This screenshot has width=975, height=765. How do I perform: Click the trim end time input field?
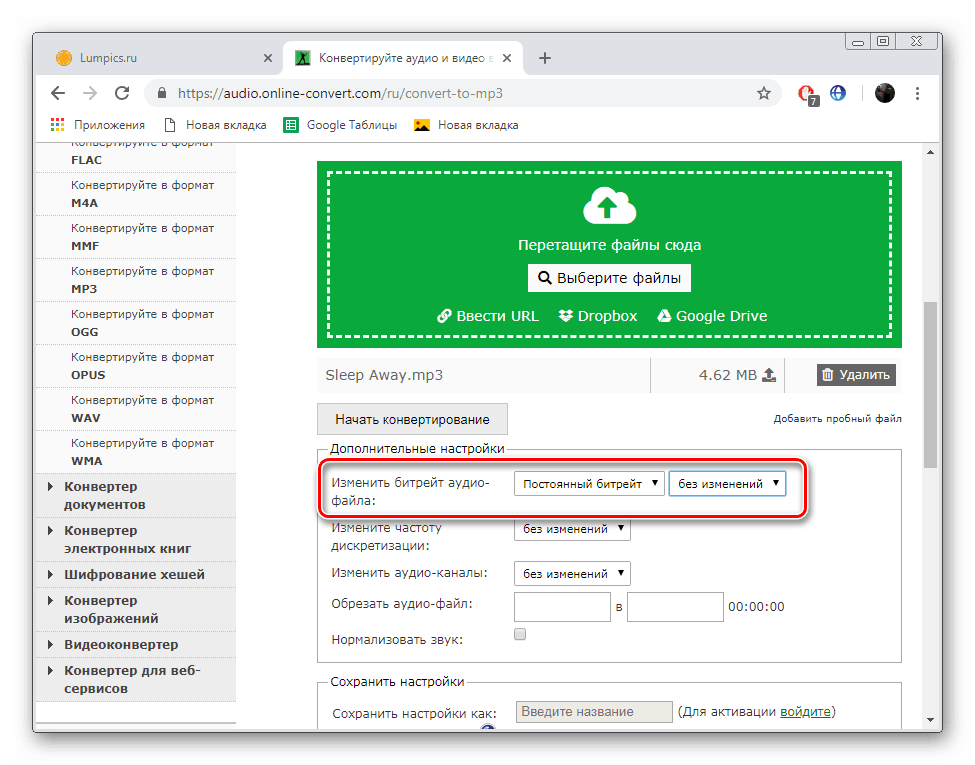675,607
